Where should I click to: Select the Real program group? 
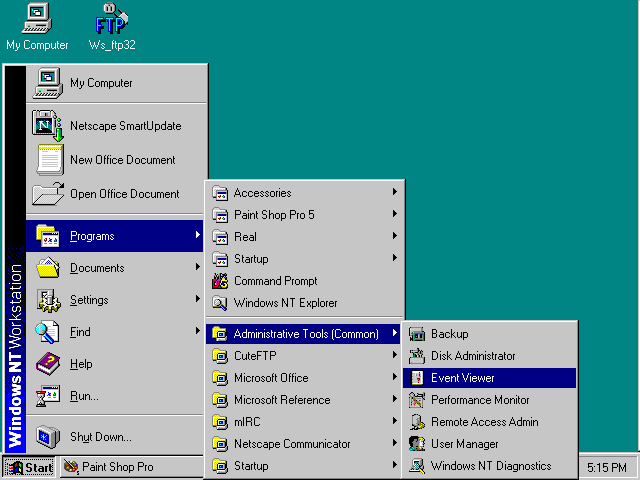point(303,237)
